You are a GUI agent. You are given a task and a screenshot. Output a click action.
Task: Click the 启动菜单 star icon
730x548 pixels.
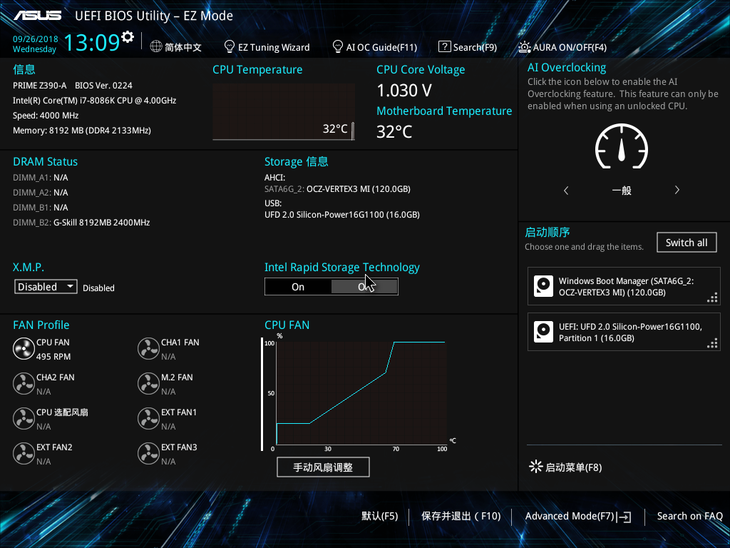point(535,467)
